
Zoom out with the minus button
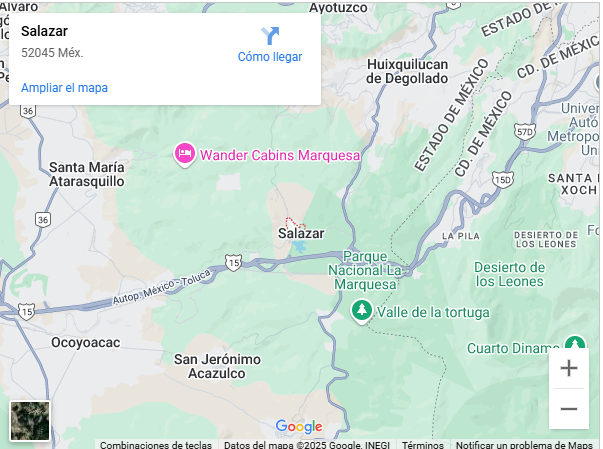click(x=569, y=408)
